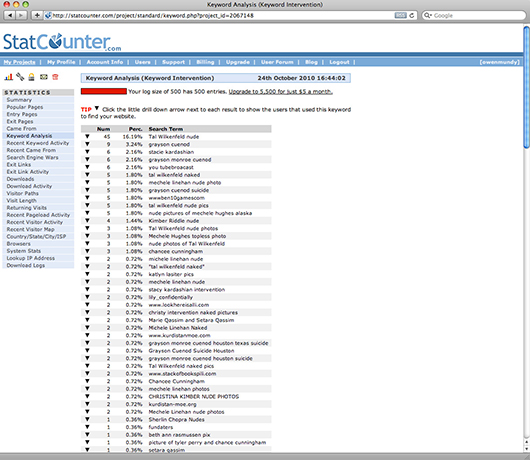
Task: Expand drill-down arrow for 'lily_confidentially'
Action: pos(87,297)
